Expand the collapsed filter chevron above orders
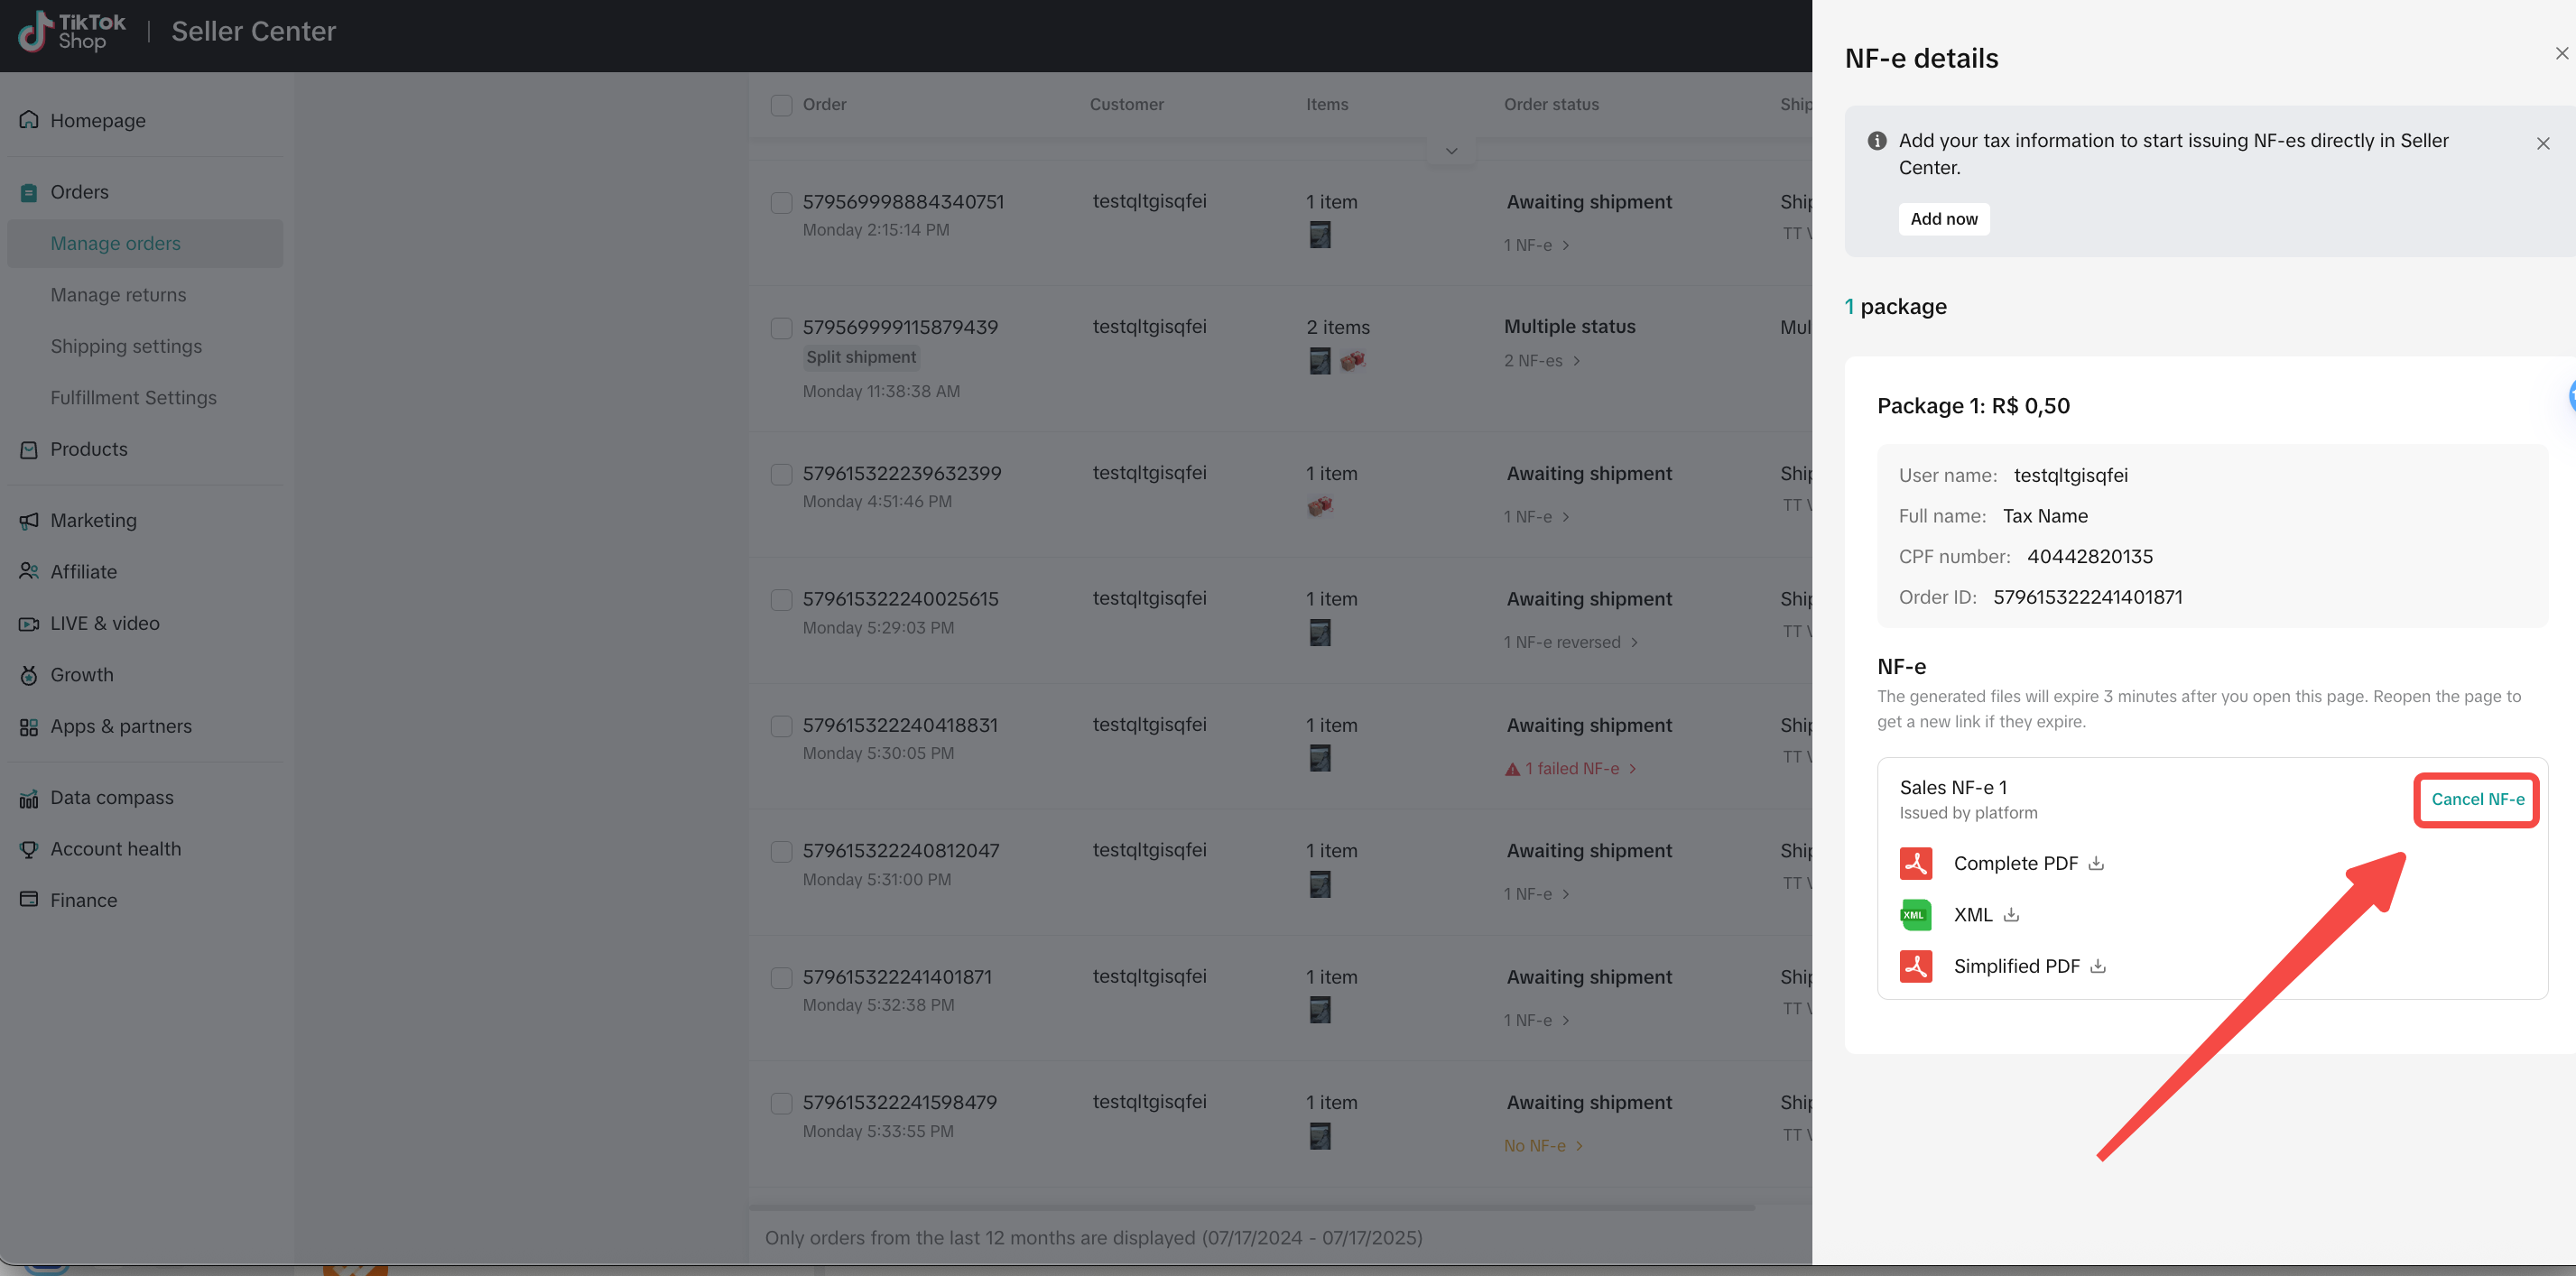 point(1451,151)
